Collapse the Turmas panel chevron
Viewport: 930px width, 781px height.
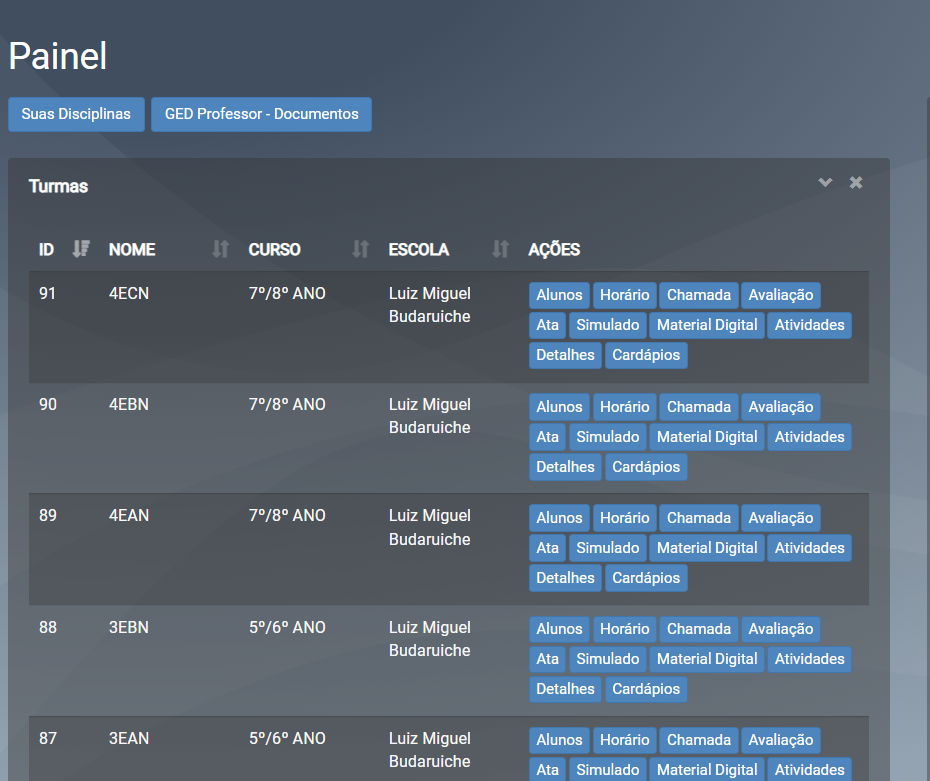click(x=825, y=182)
